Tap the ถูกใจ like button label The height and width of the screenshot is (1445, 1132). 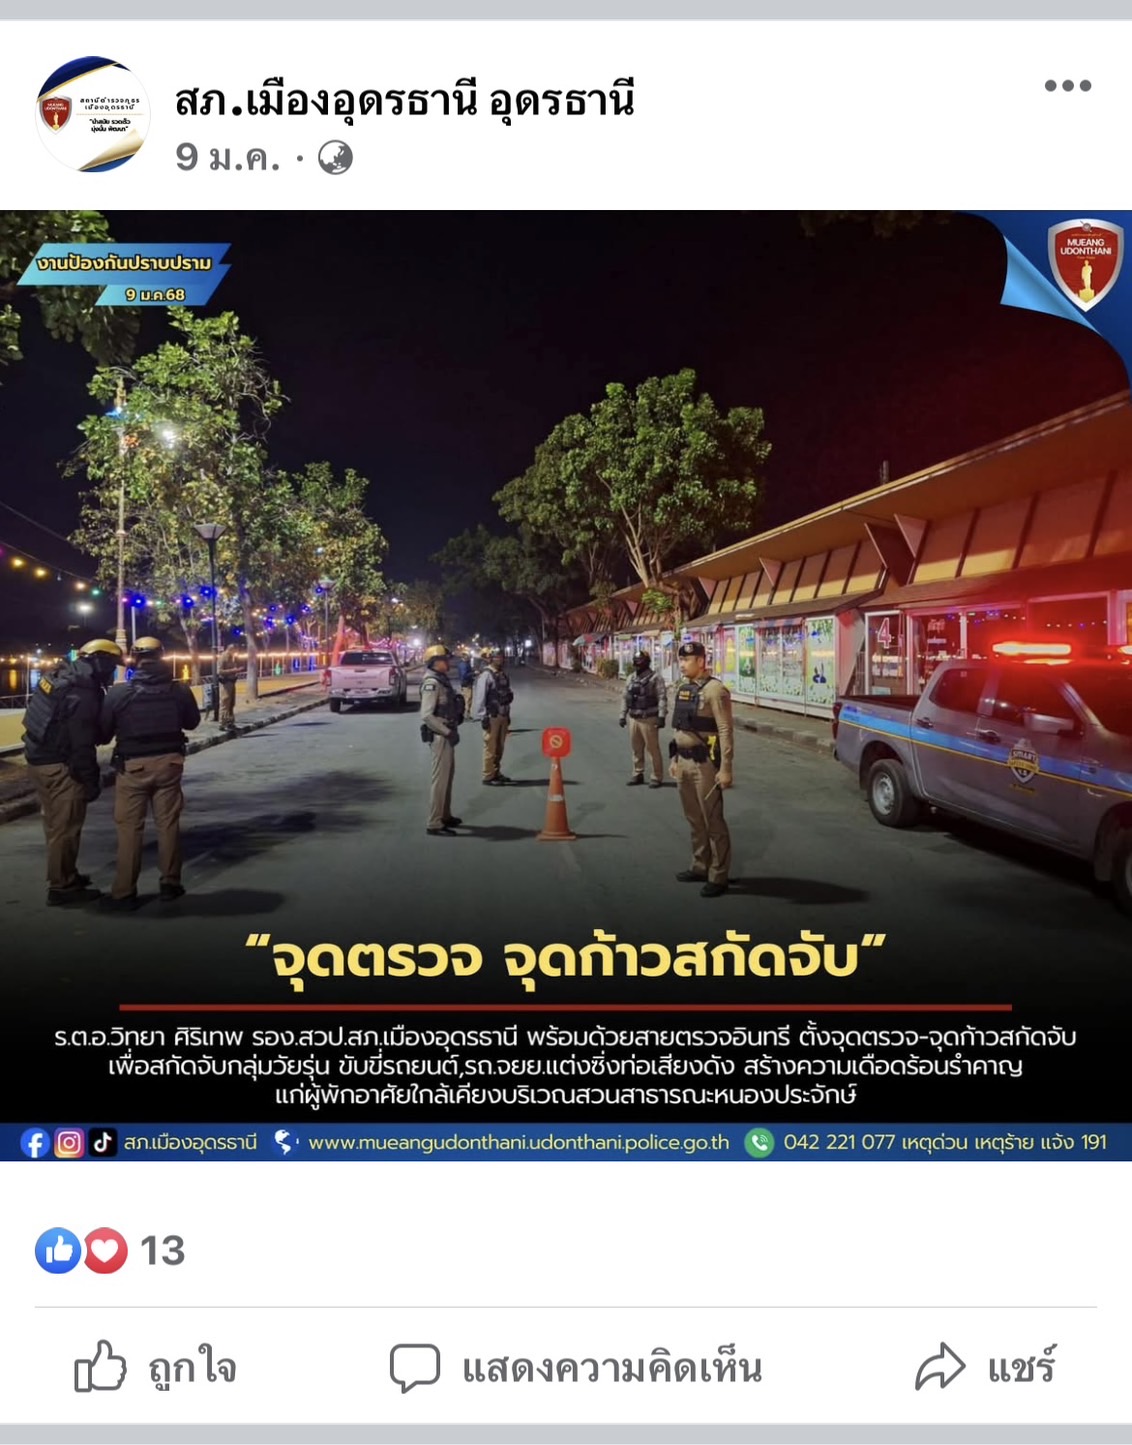coord(193,1367)
